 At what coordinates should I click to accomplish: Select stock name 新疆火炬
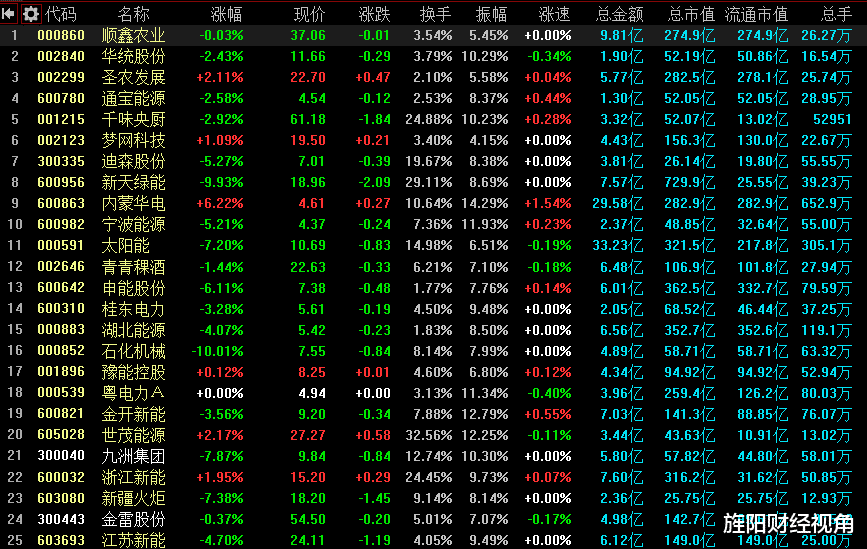[134, 498]
